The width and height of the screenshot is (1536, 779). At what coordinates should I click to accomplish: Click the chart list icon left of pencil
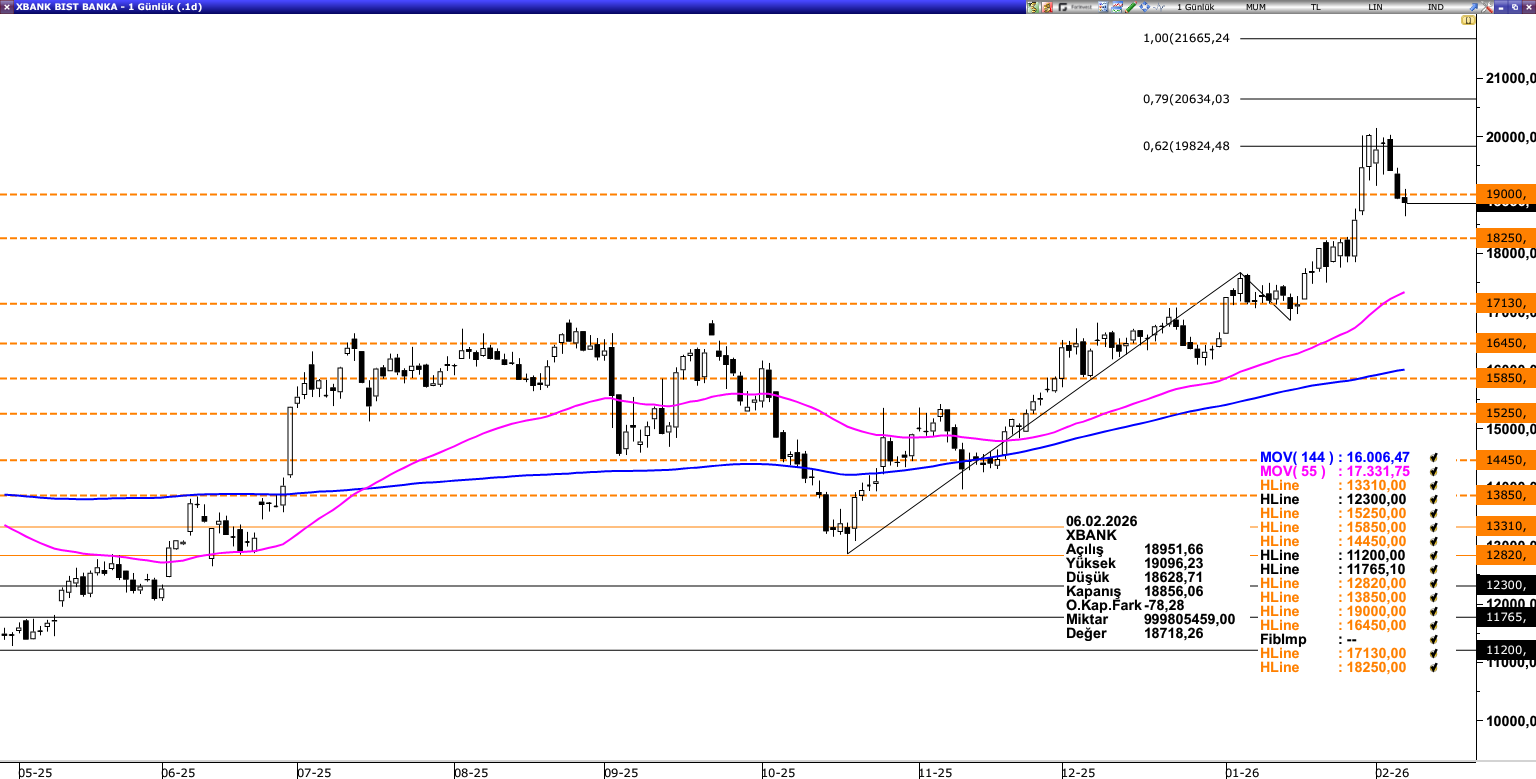1114,7
